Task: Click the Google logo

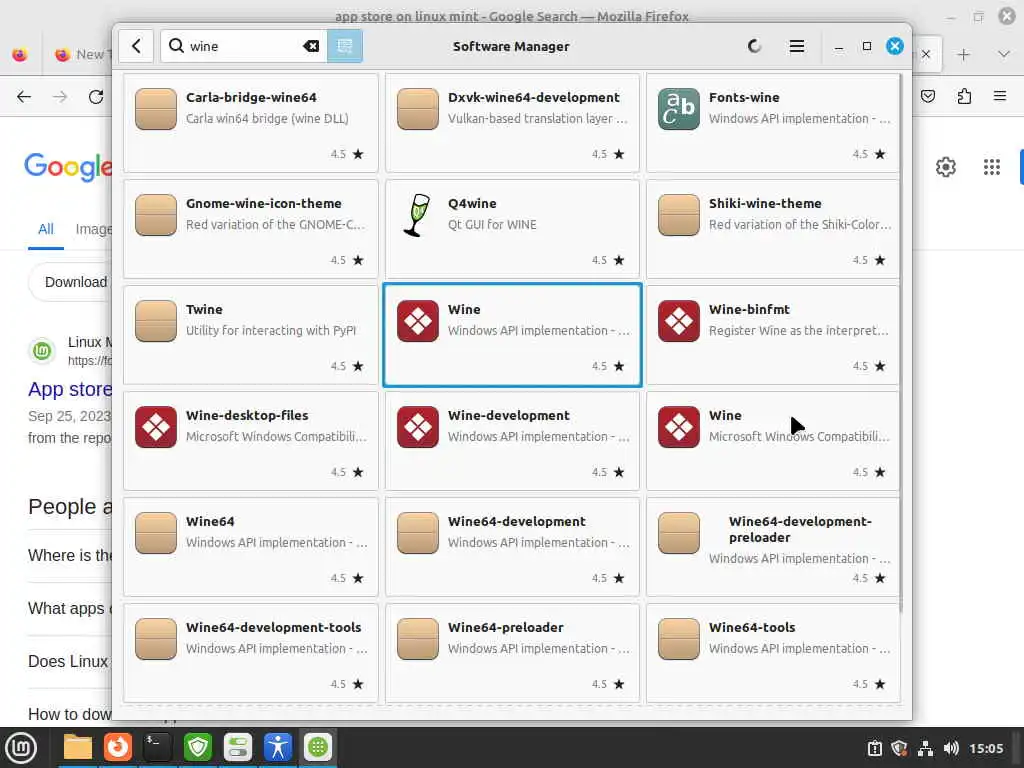Action: pos(68,167)
